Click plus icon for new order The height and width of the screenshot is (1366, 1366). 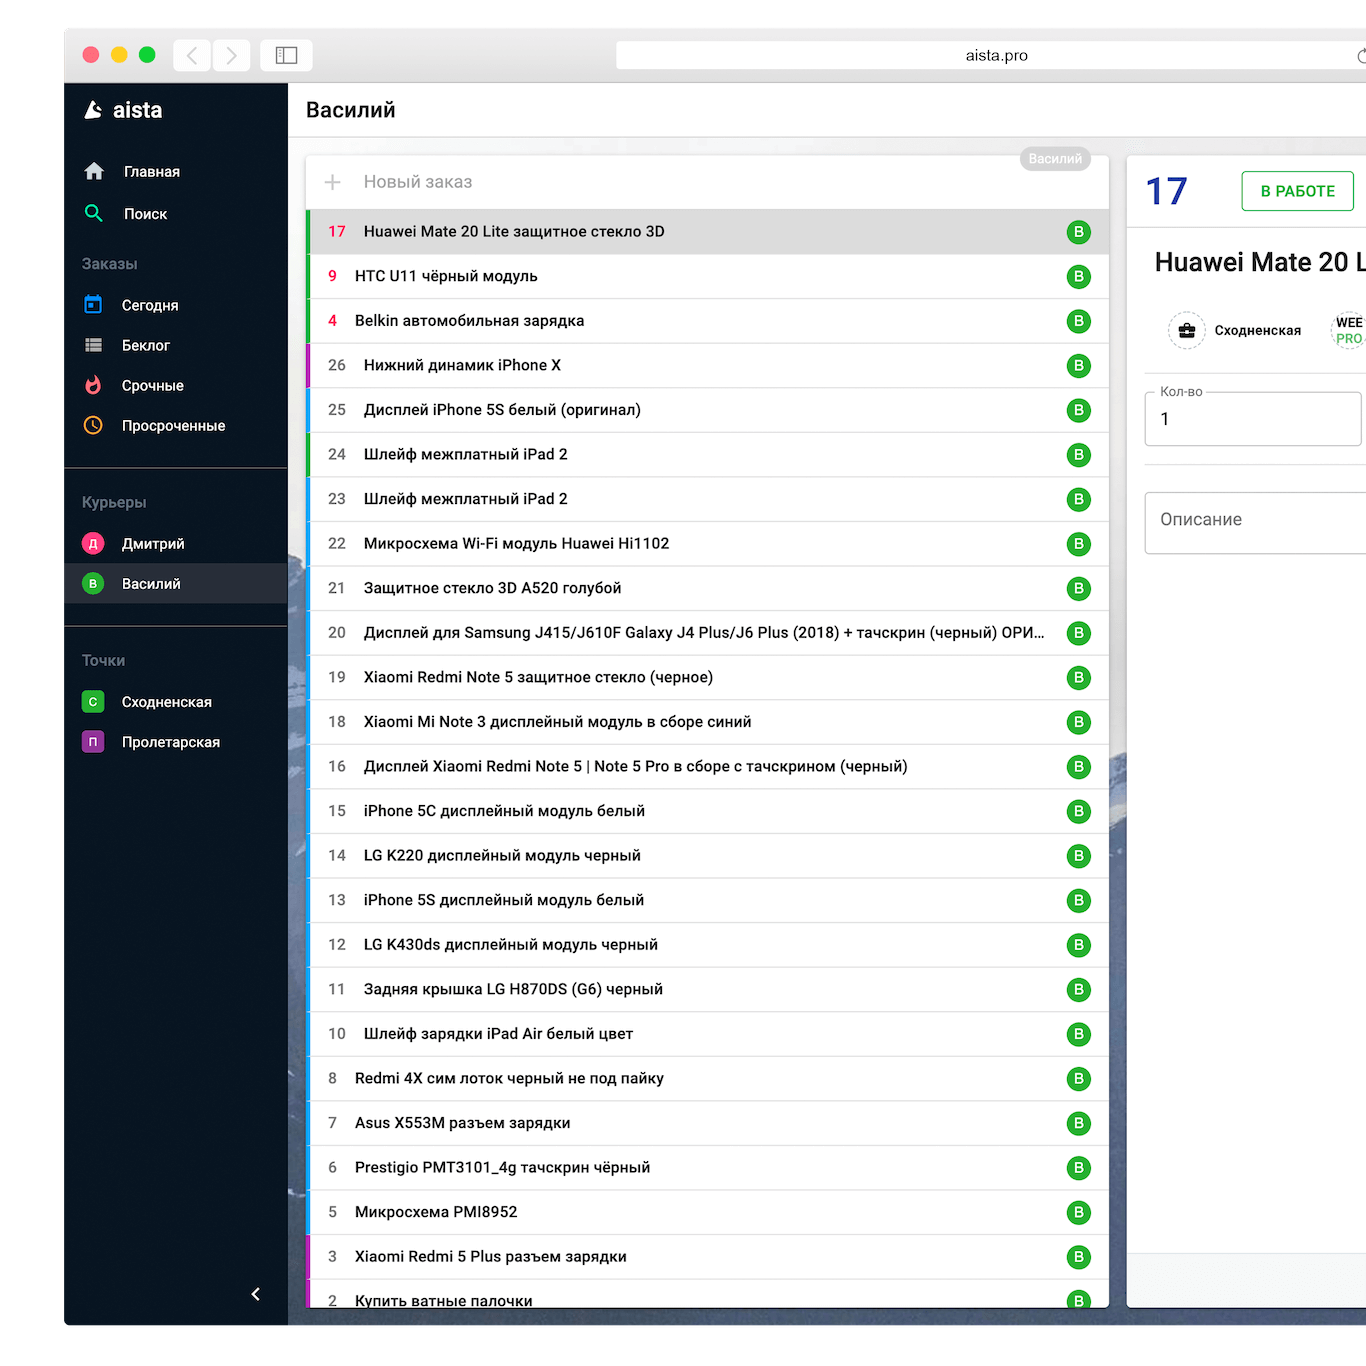tap(333, 182)
